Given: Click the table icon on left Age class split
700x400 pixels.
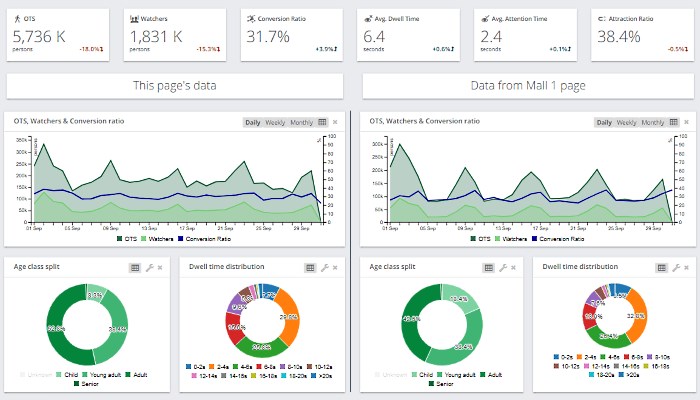Looking at the screenshot, I should coord(135,268).
